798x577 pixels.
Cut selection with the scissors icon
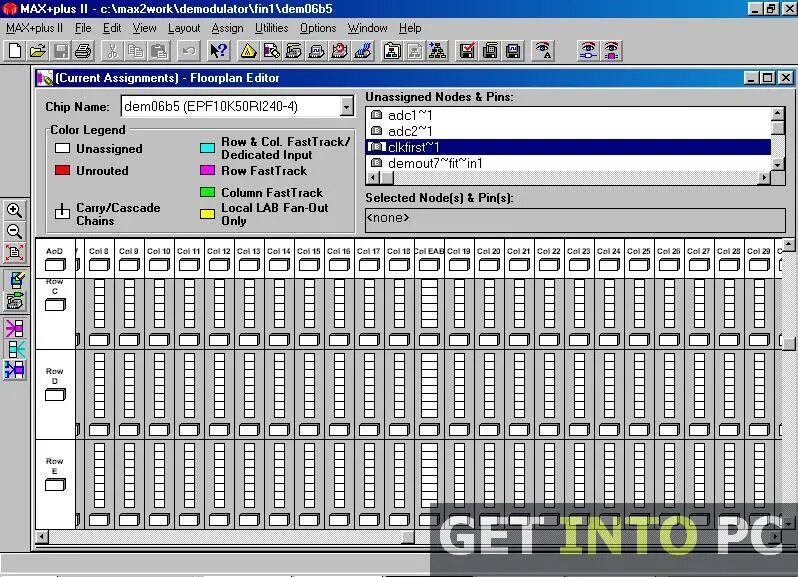pyautogui.click(x=112, y=51)
